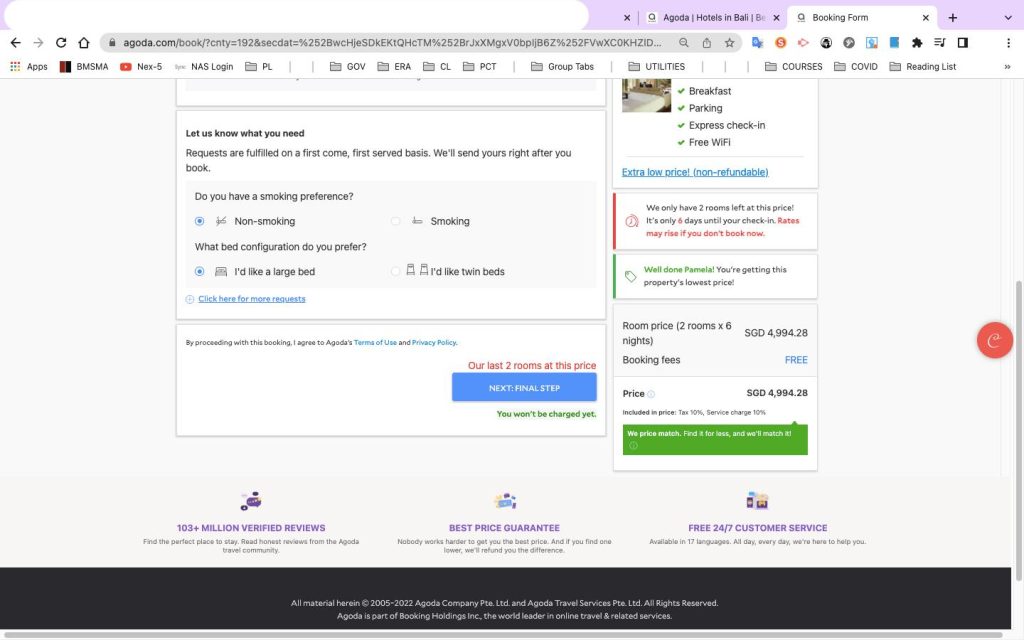1024x640 pixels.
Task: Click the hotel room thumbnail image
Action: [646, 95]
